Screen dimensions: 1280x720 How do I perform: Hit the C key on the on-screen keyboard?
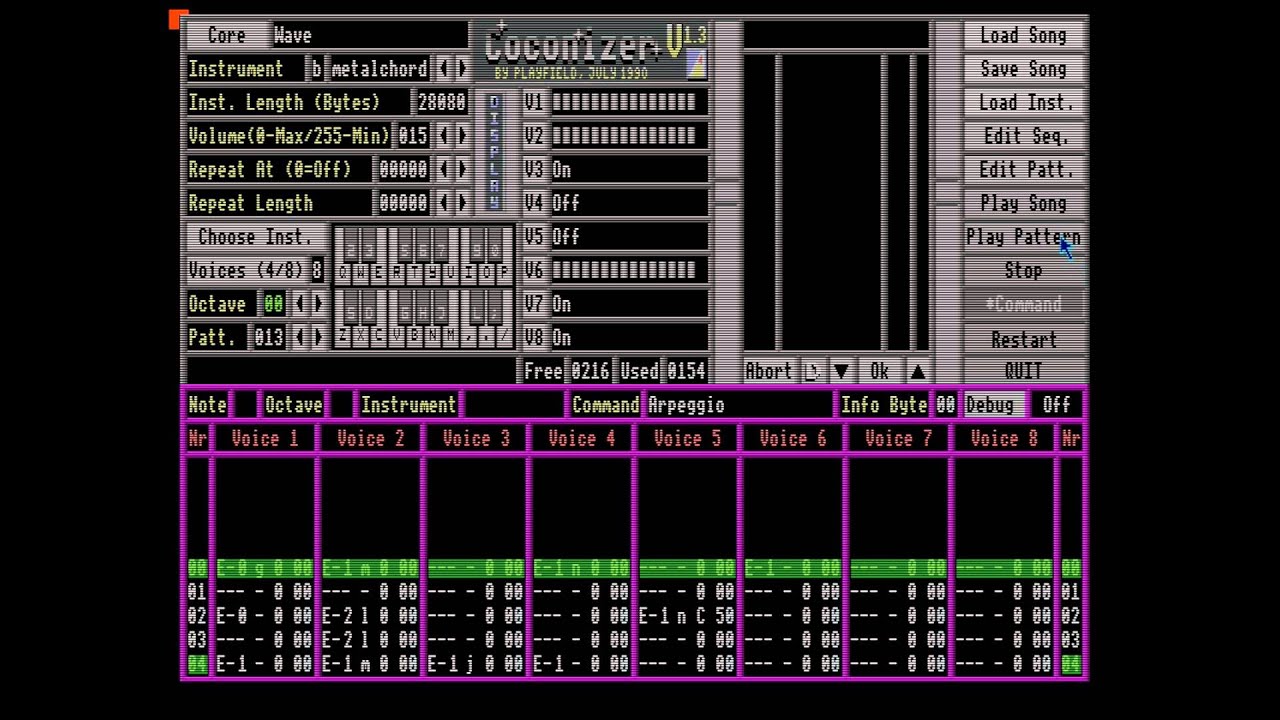pos(379,337)
